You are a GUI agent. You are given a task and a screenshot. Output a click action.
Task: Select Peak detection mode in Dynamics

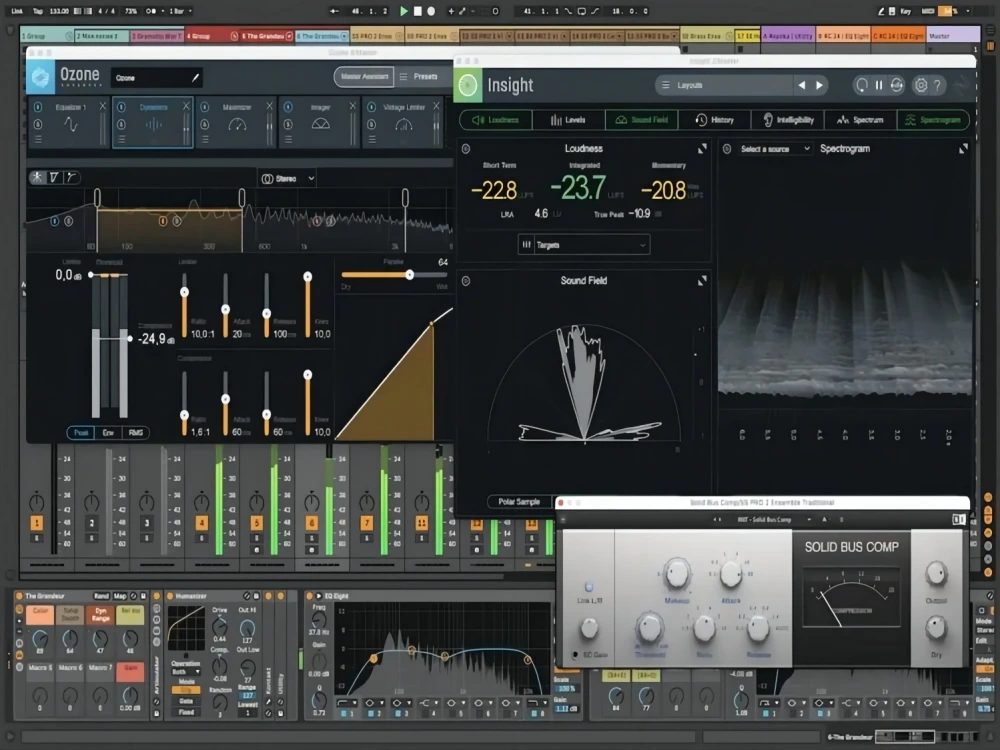(x=81, y=433)
